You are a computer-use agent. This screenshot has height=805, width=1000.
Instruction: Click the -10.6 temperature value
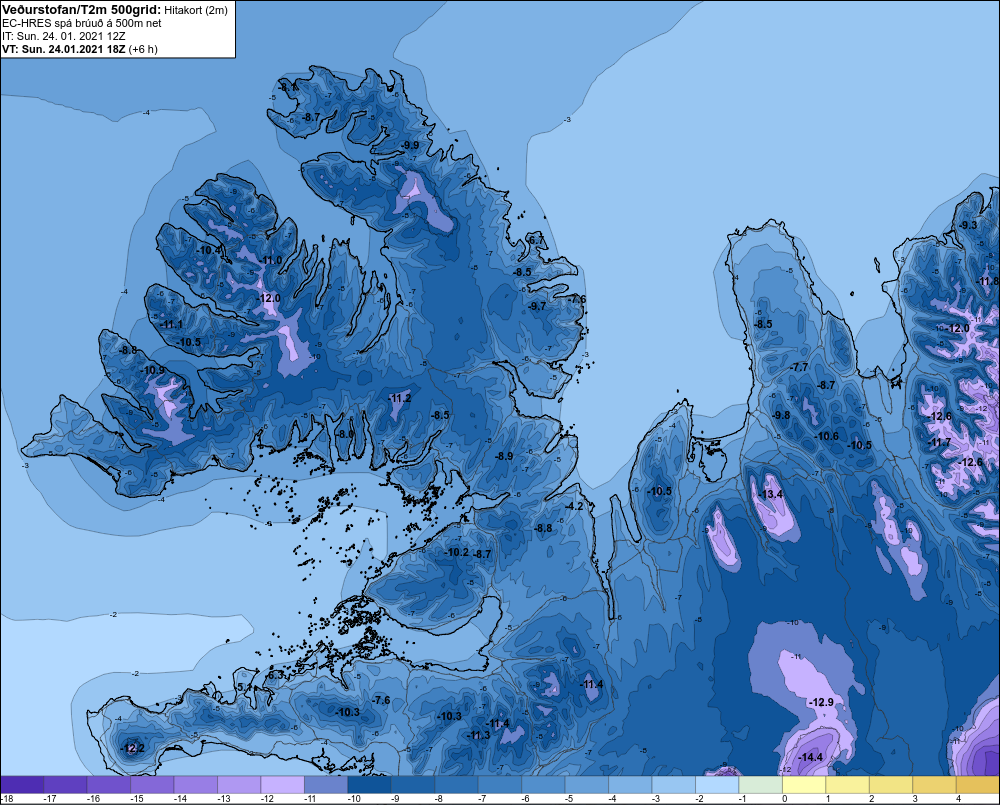tap(827, 436)
